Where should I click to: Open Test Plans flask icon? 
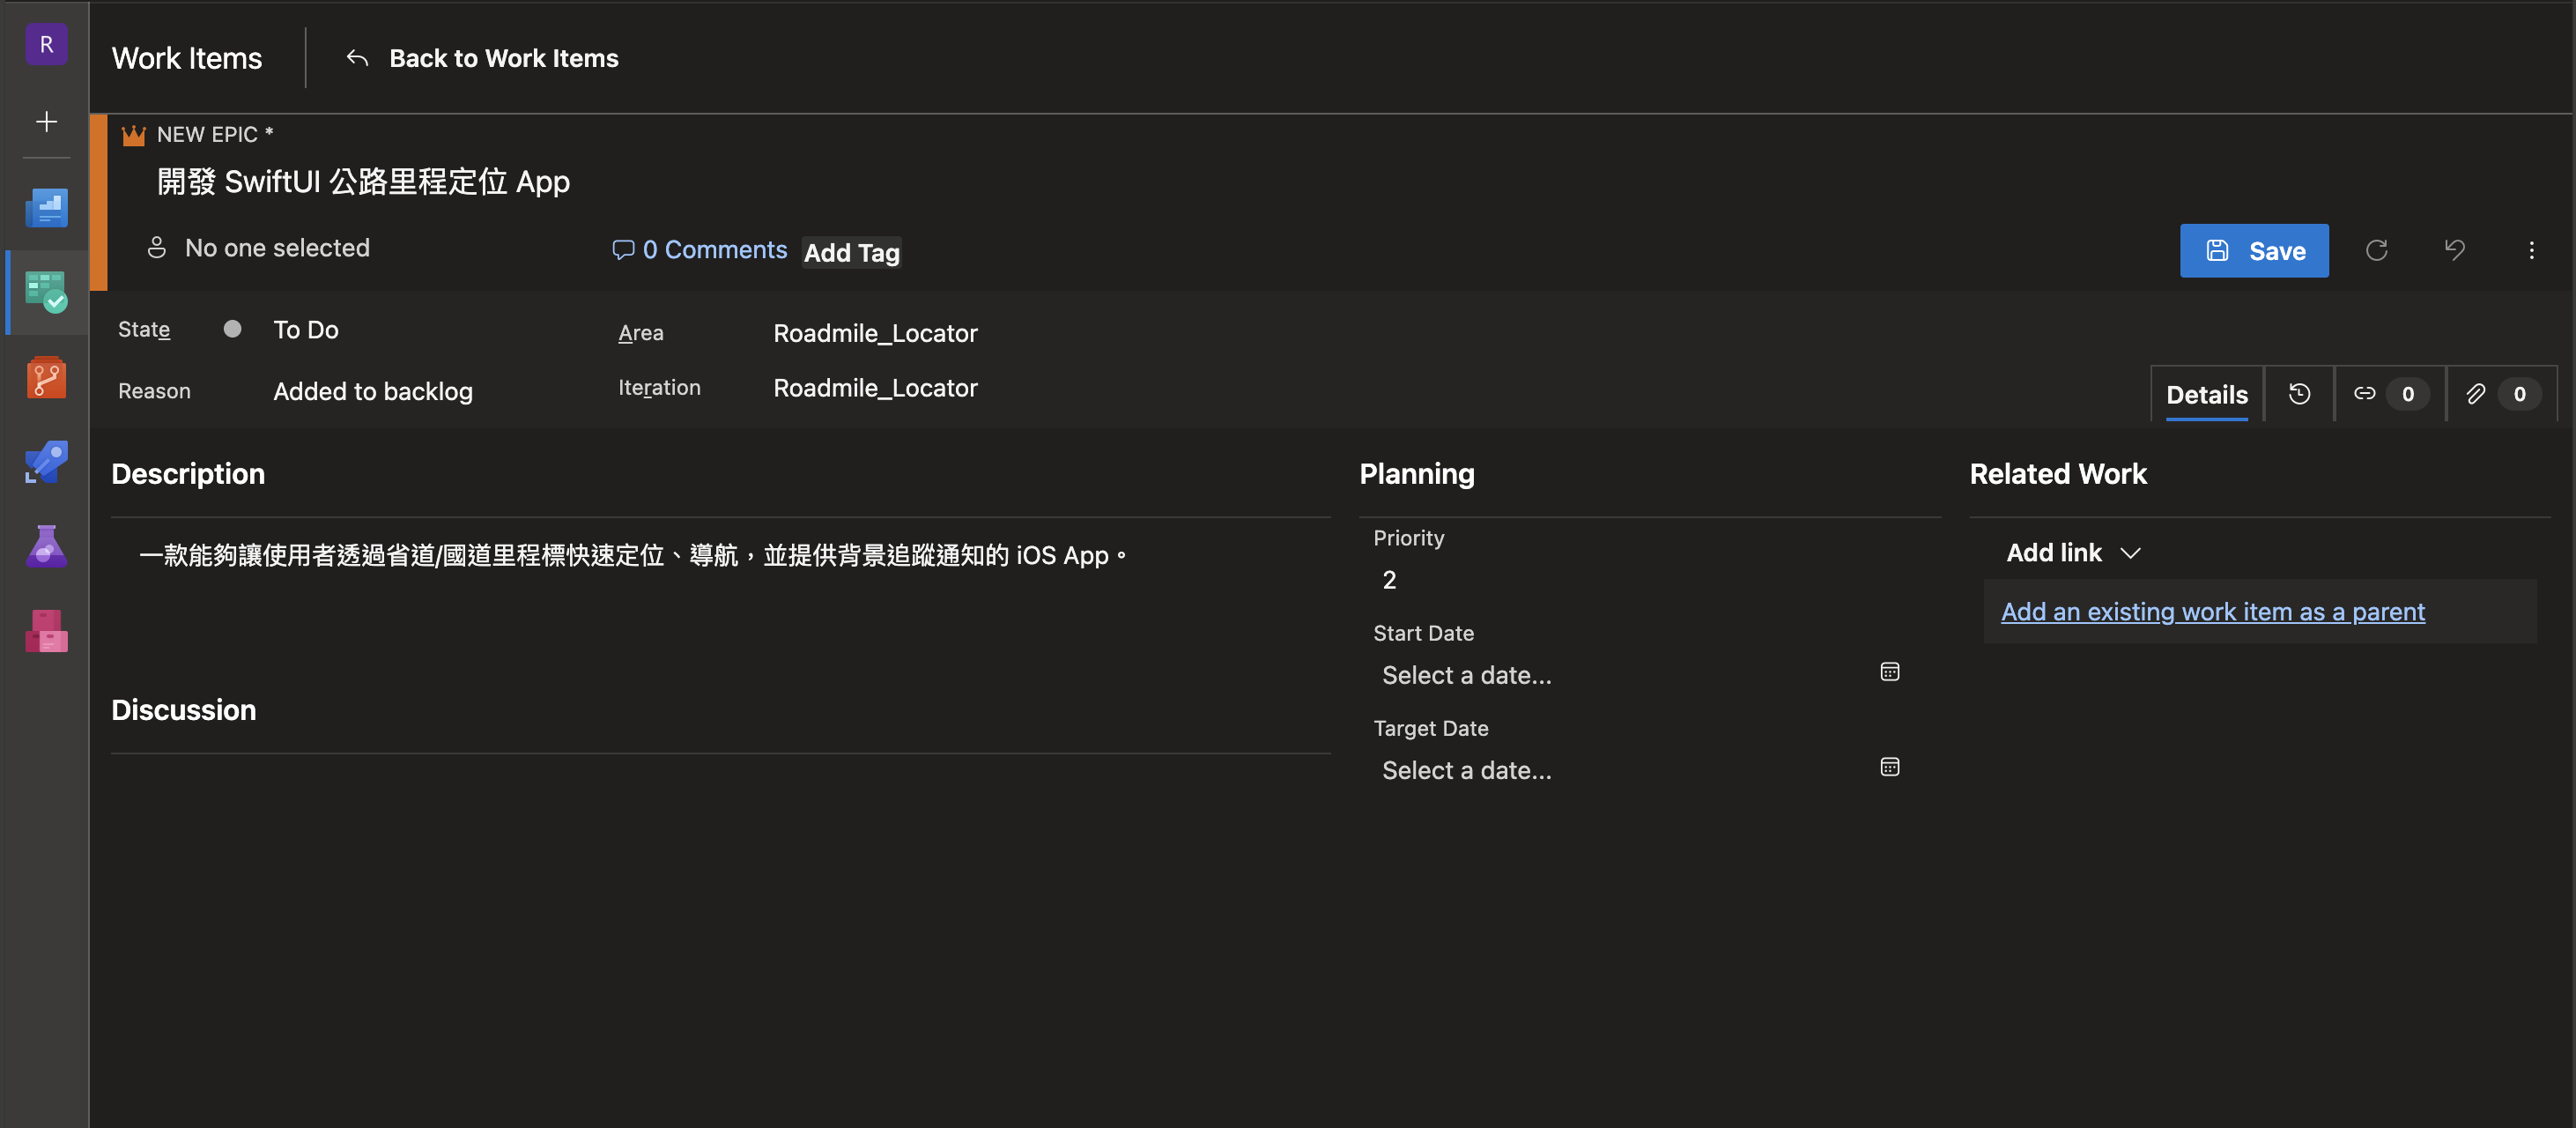pos(46,546)
